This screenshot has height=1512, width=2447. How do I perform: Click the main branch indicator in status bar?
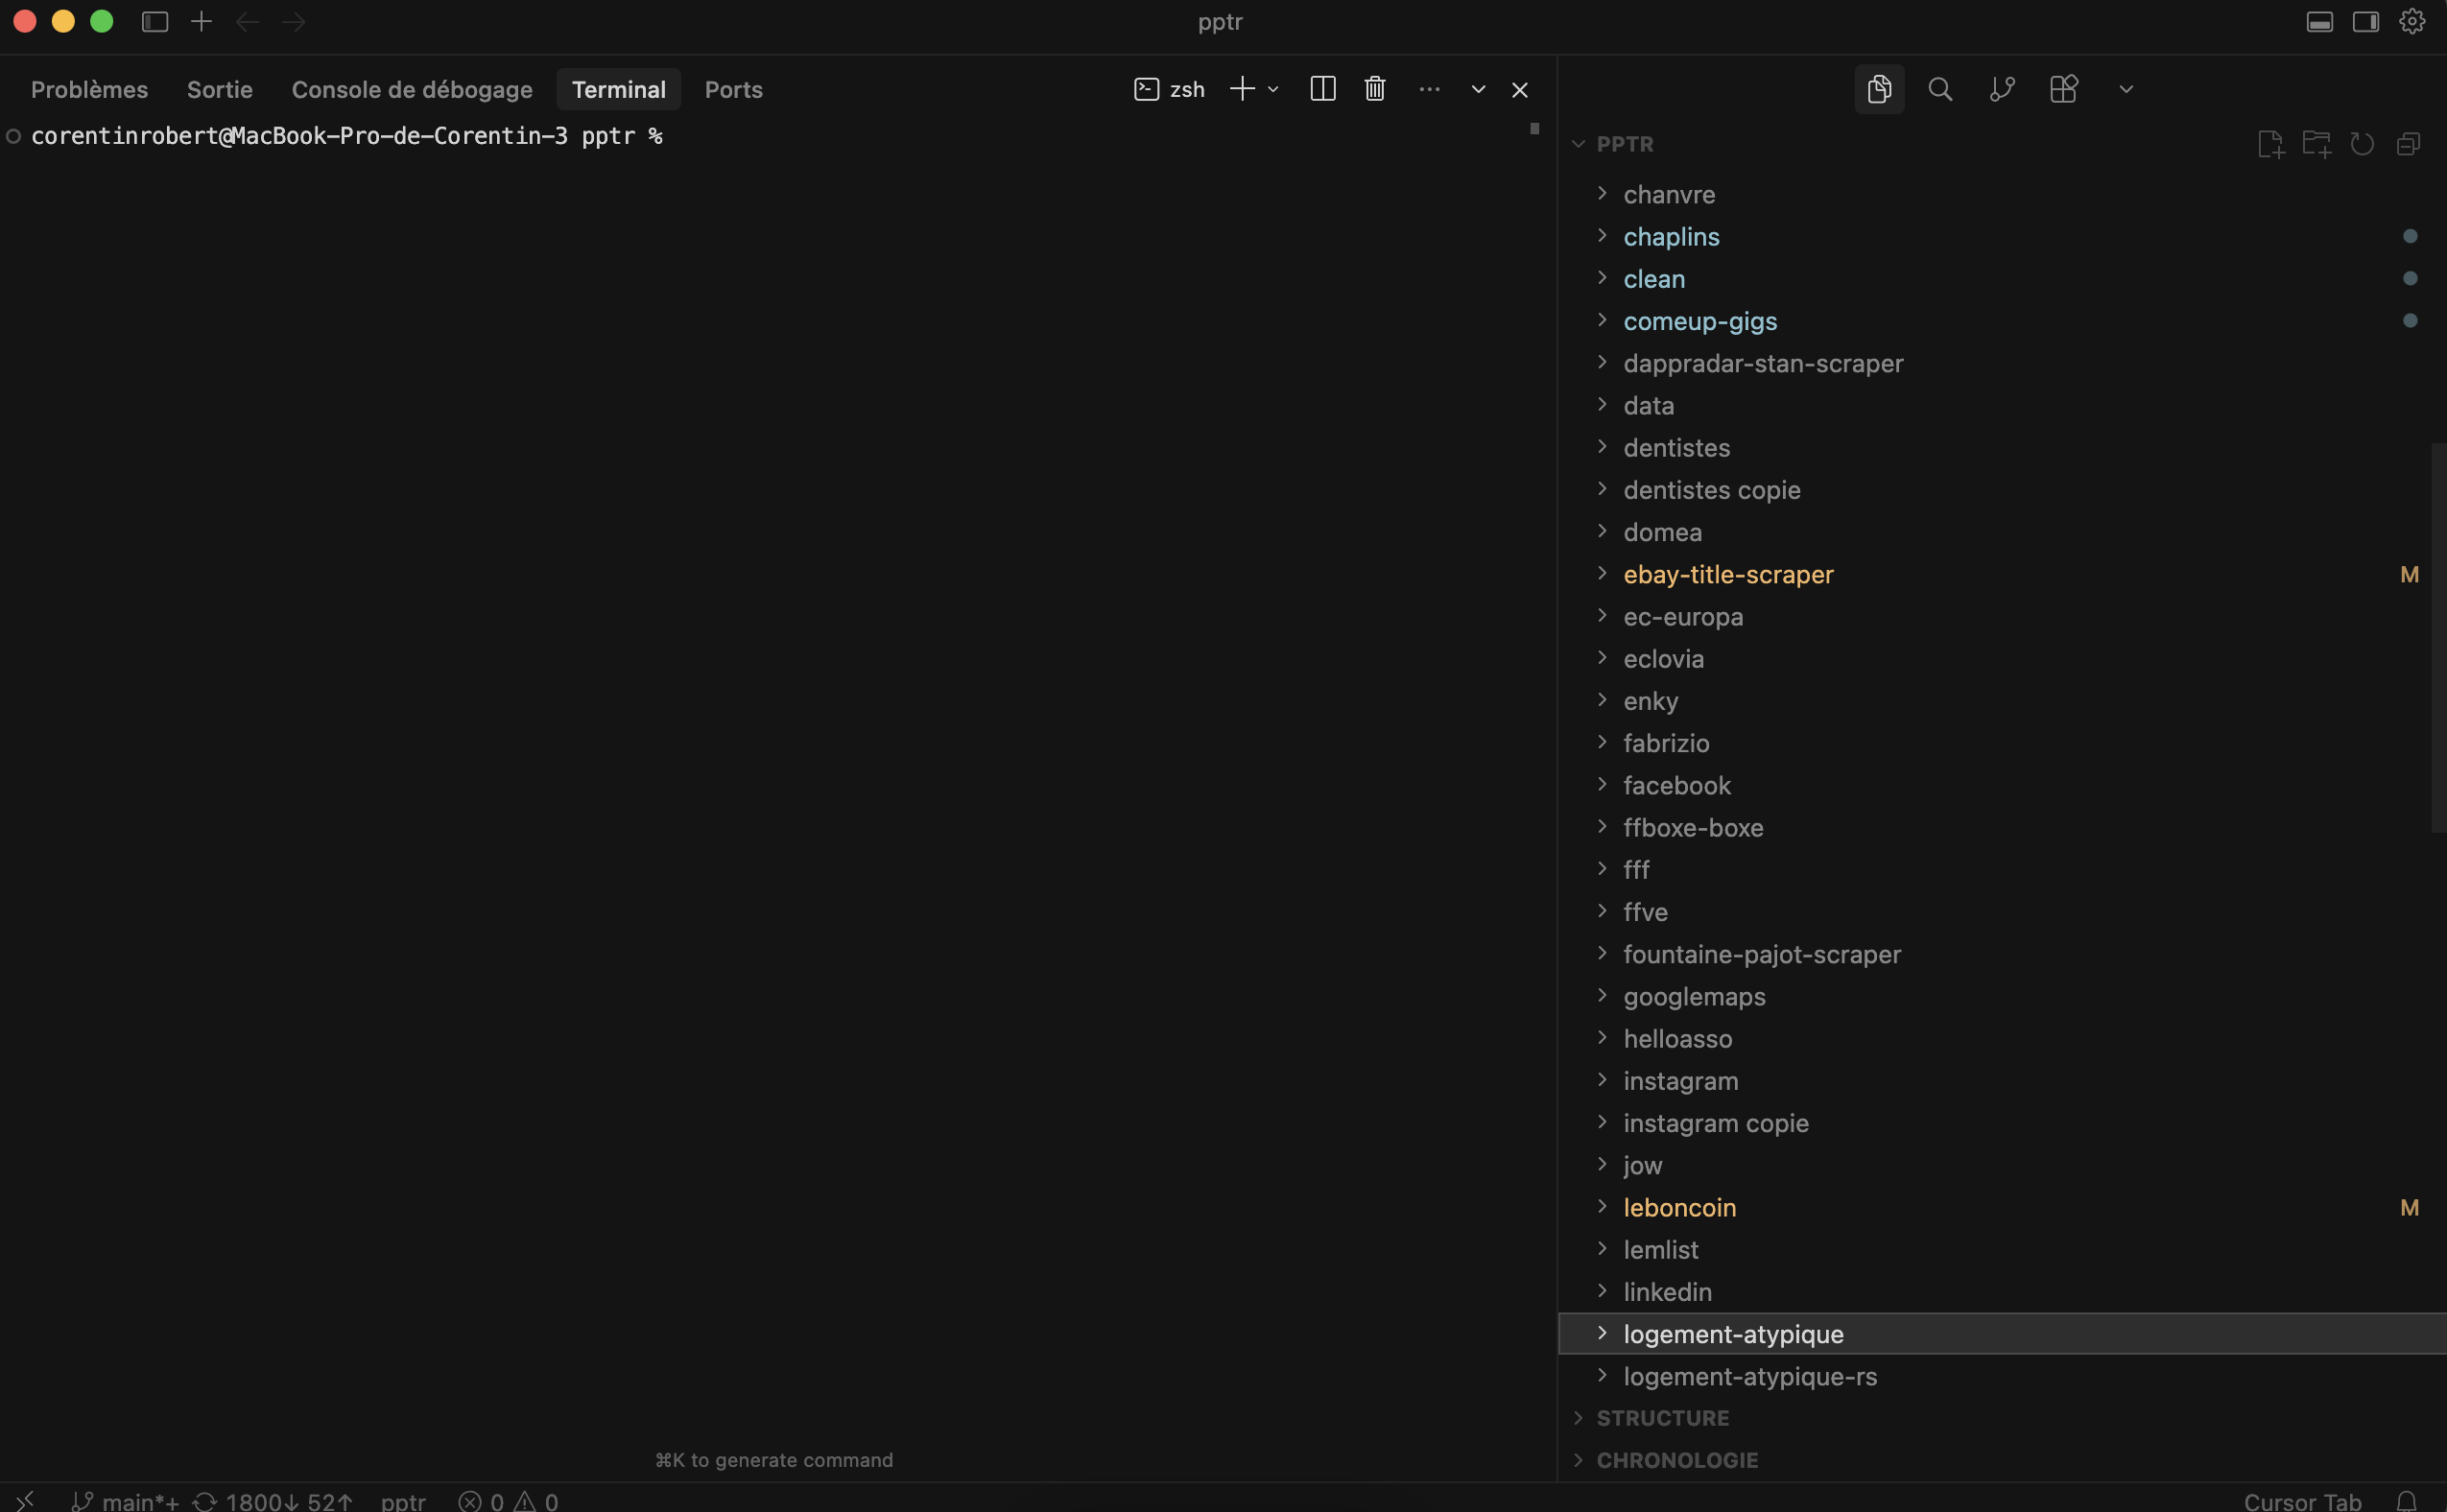click(126, 1500)
